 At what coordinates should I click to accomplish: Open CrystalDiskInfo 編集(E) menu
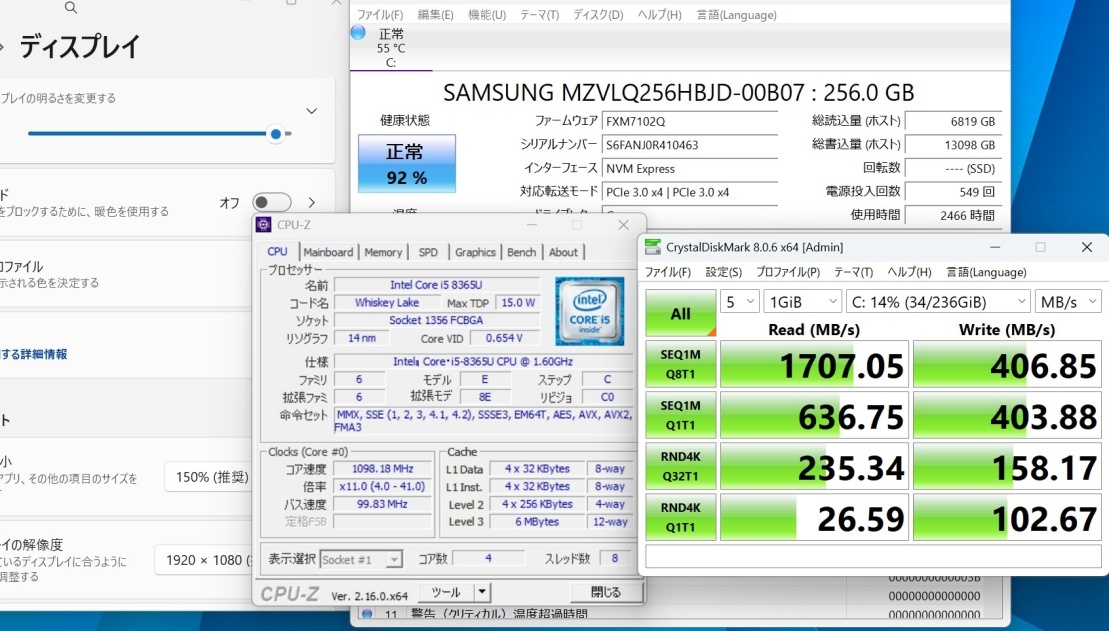(x=436, y=15)
